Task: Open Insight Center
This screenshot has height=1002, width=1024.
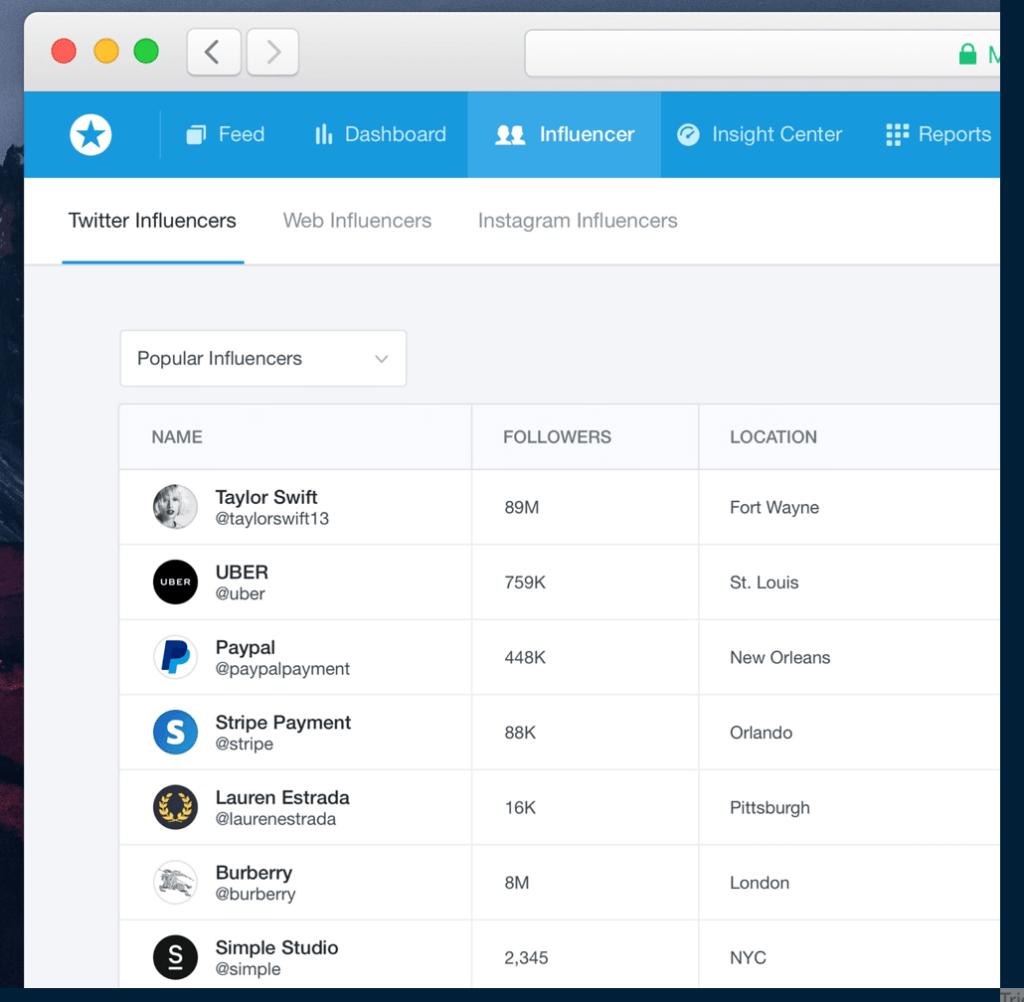Action: click(760, 135)
